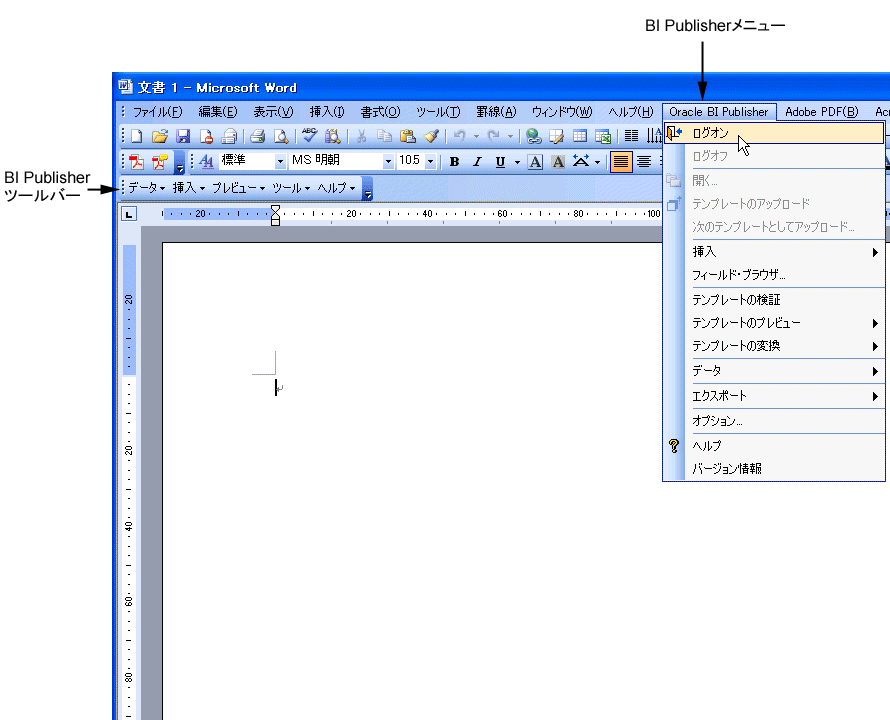This screenshot has height=720, width=890.
Task: Click the ヘルプ button in BI Publisher toolbar
Action: point(336,188)
